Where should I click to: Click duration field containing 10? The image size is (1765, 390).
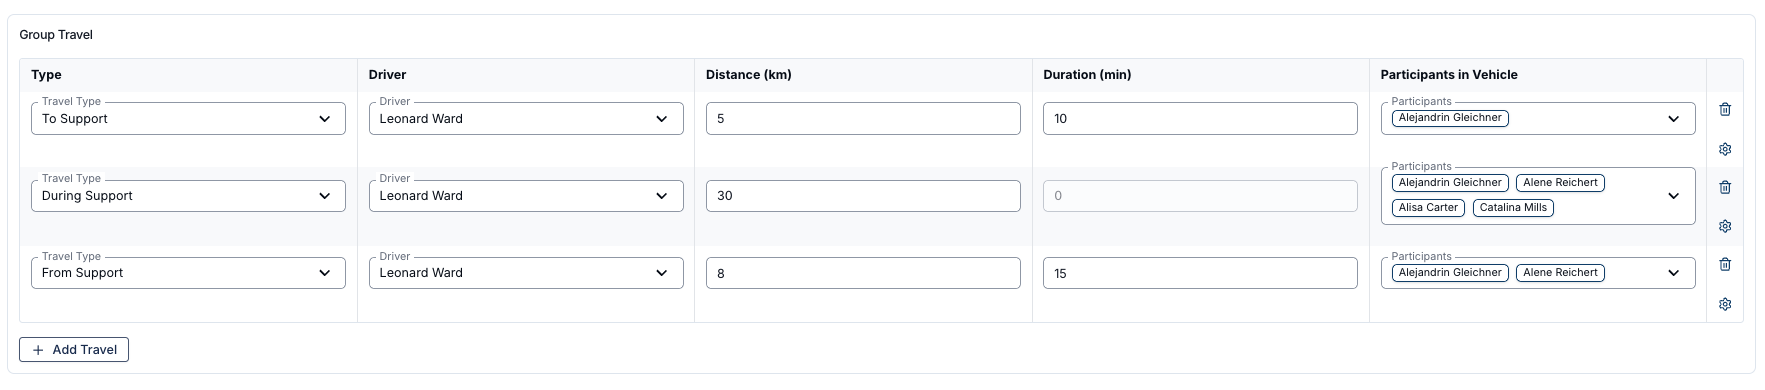pyautogui.click(x=1200, y=118)
